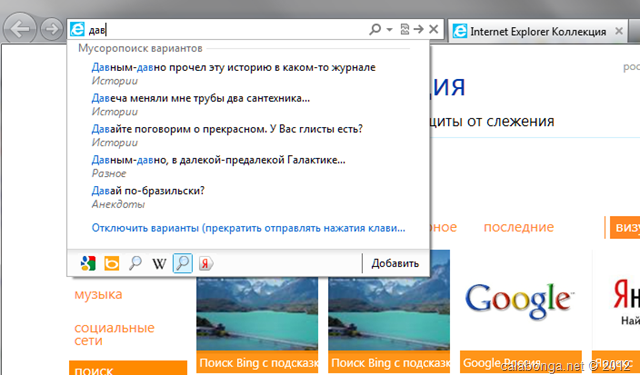The height and width of the screenshot is (375, 640).
Task: Open the музыка category link
Action: click(98, 294)
